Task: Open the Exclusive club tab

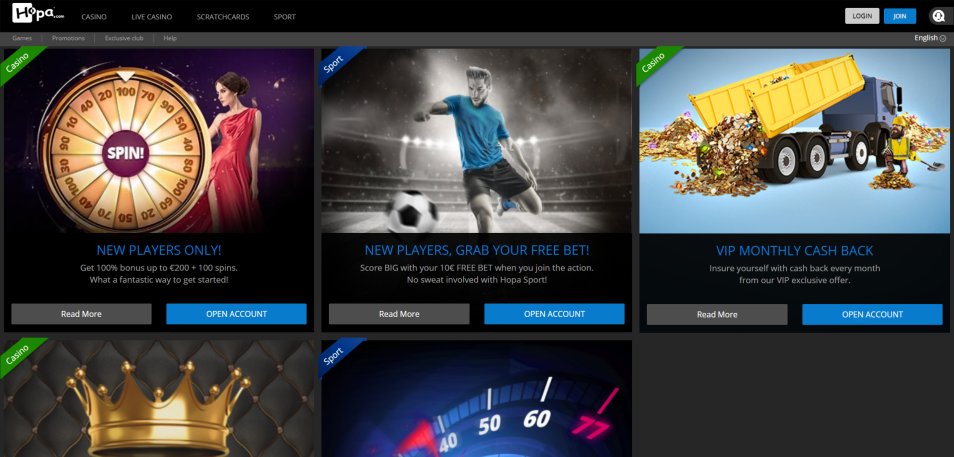Action: tap(124, 38)
